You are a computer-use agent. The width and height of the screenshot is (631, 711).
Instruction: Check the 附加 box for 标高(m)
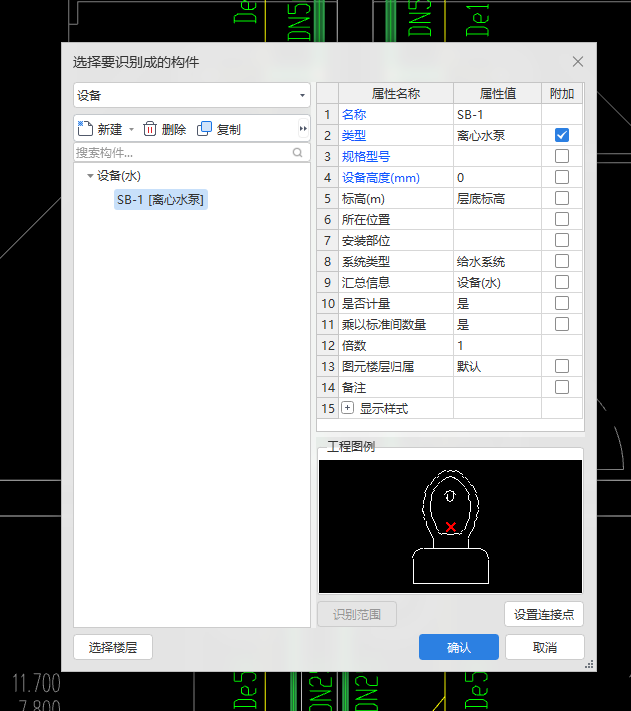pos(562,198)
